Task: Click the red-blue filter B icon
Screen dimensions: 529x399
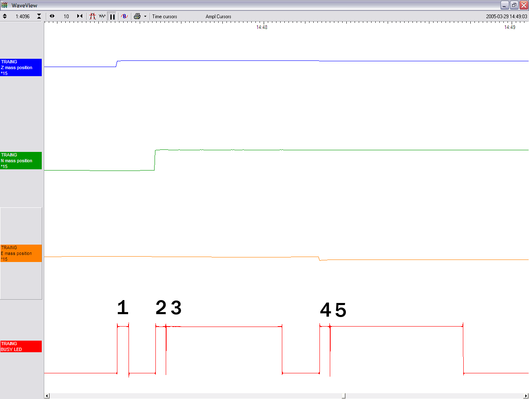Action: pyautogui.click(x=124, y=16)
